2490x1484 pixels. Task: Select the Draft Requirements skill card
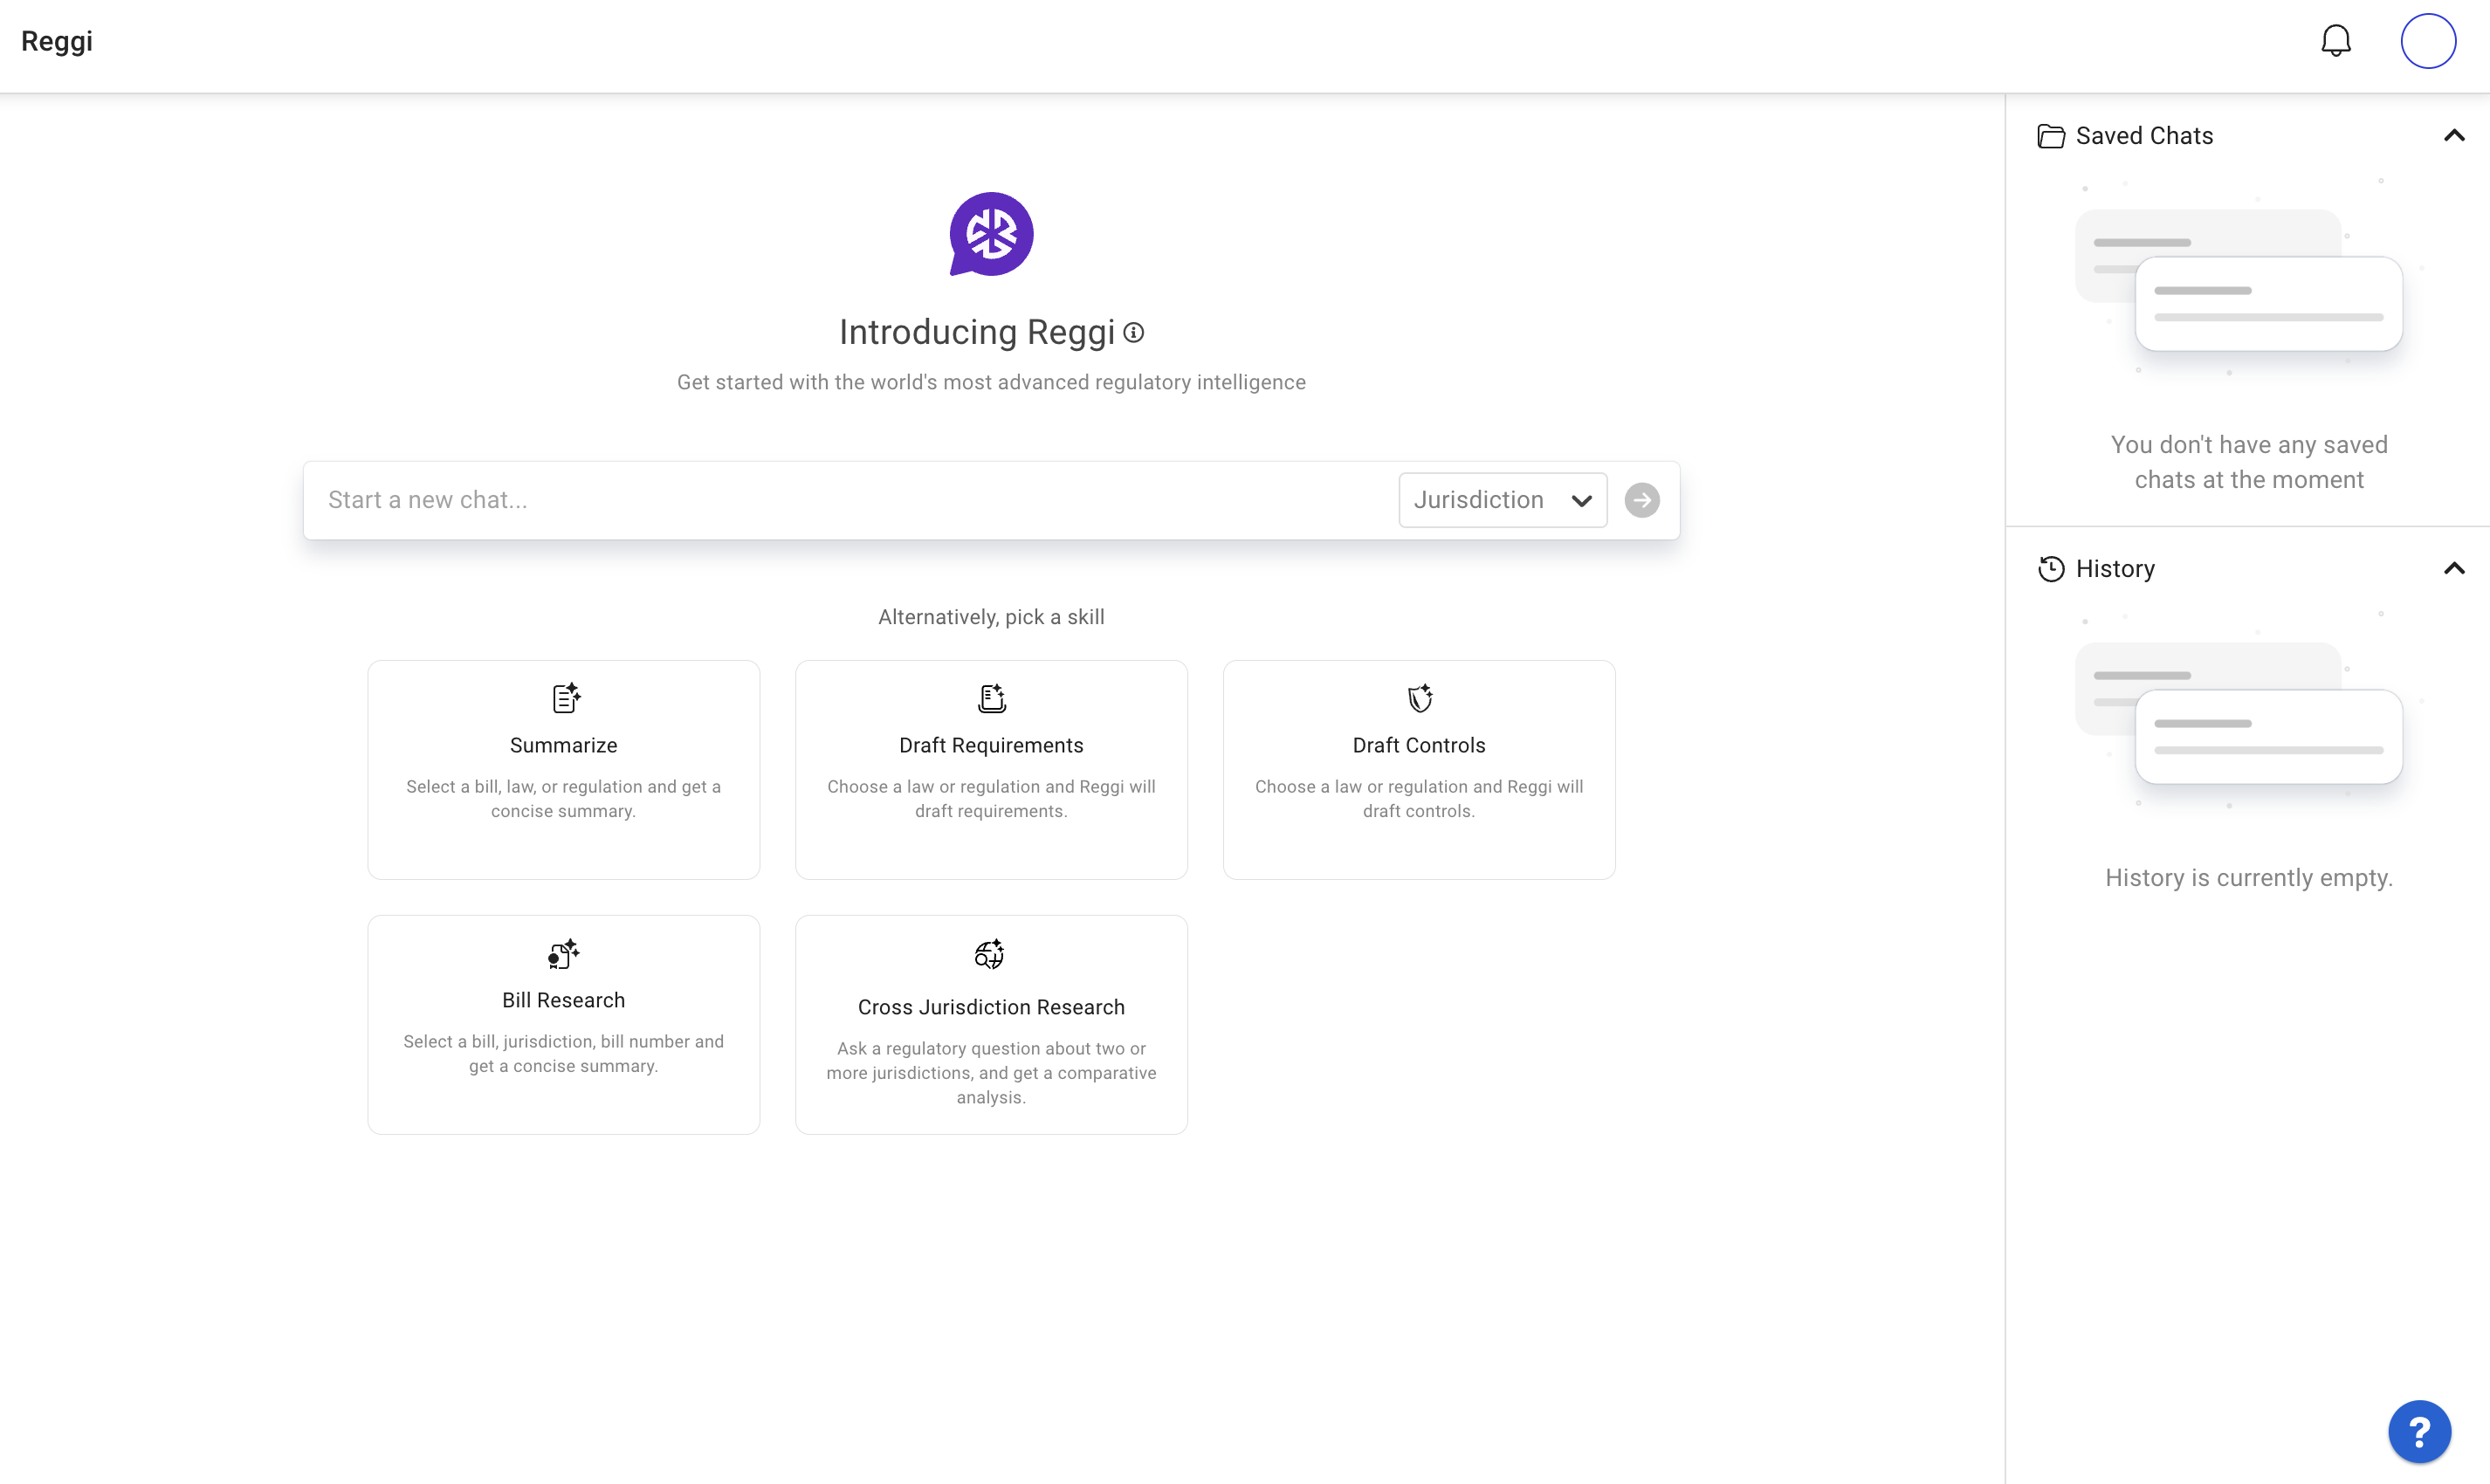[990, 769]
